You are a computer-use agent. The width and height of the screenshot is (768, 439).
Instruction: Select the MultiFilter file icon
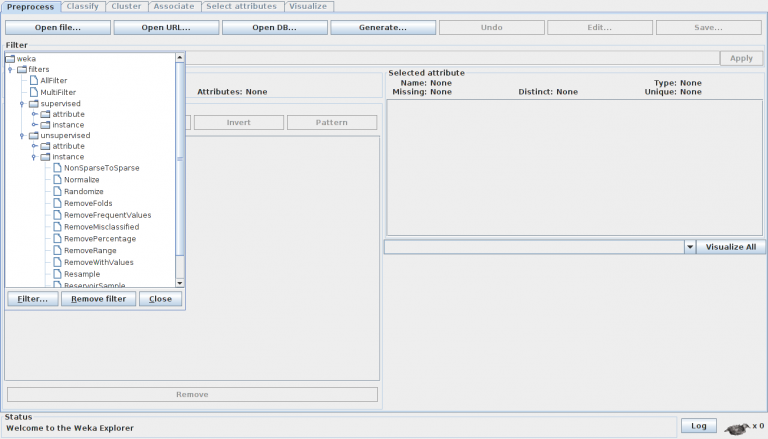tap(33, 92)
